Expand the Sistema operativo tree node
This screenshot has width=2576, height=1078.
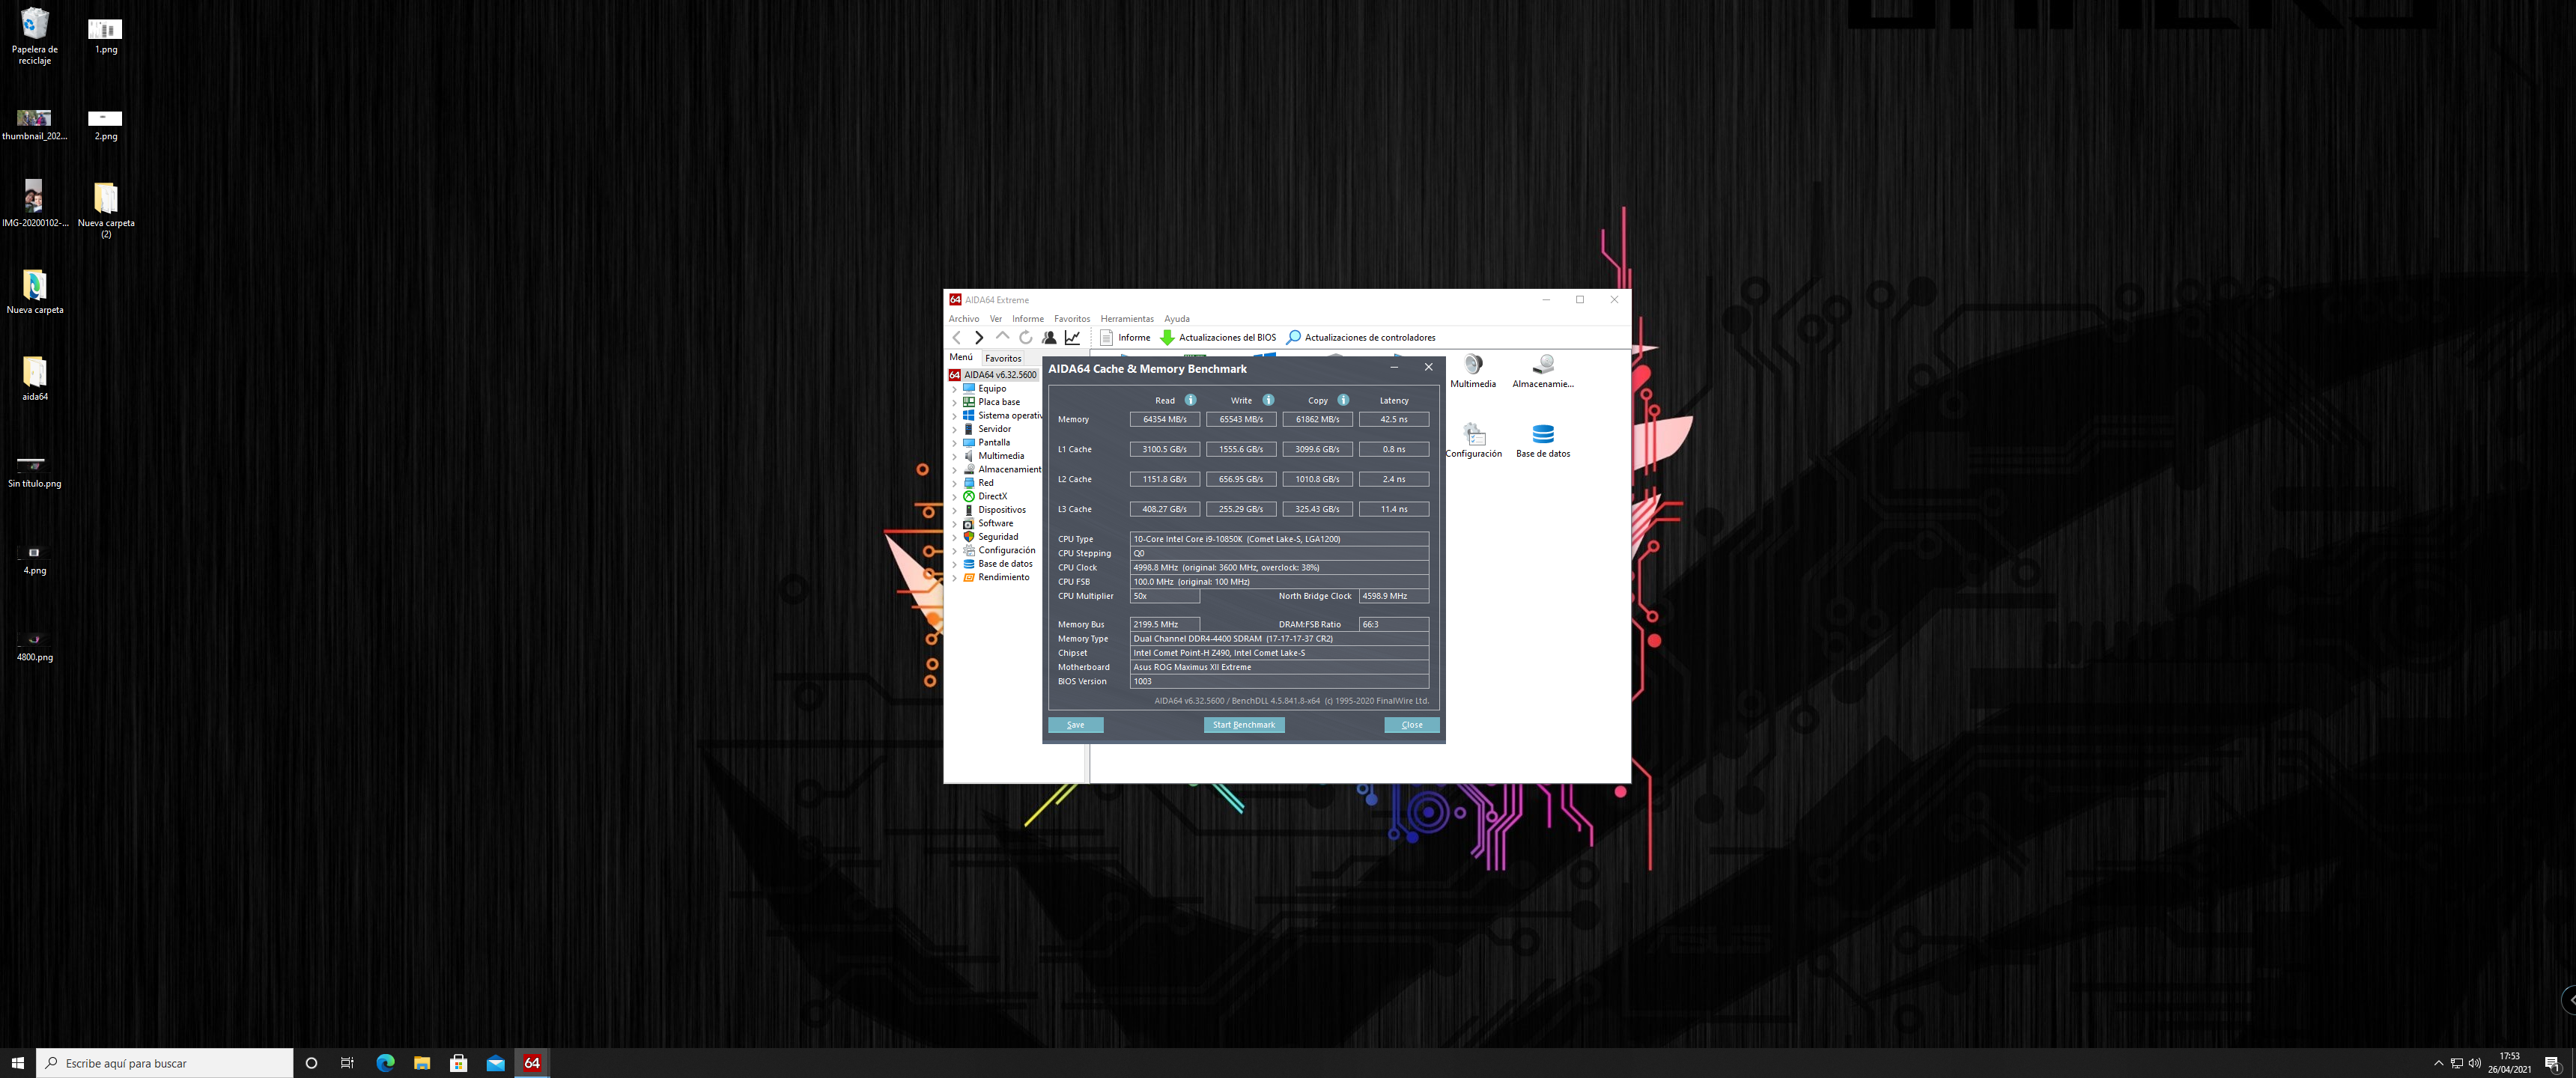click(955, 416)
